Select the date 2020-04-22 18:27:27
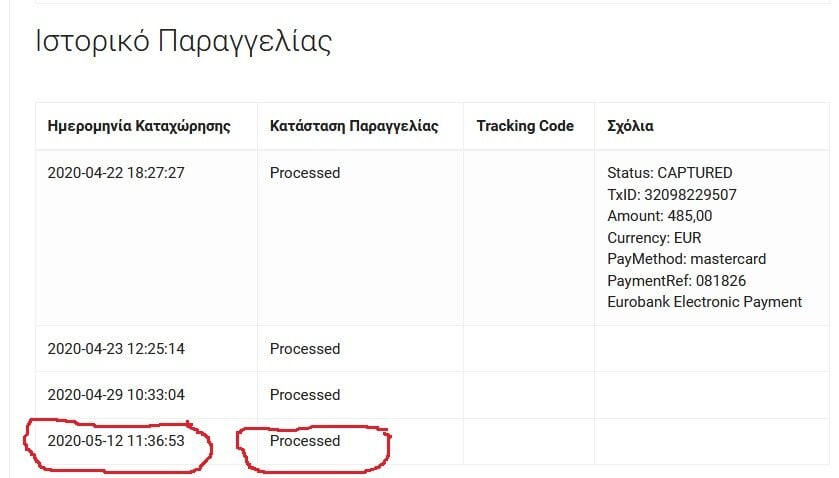839x478 pixels. pos(116,173)
